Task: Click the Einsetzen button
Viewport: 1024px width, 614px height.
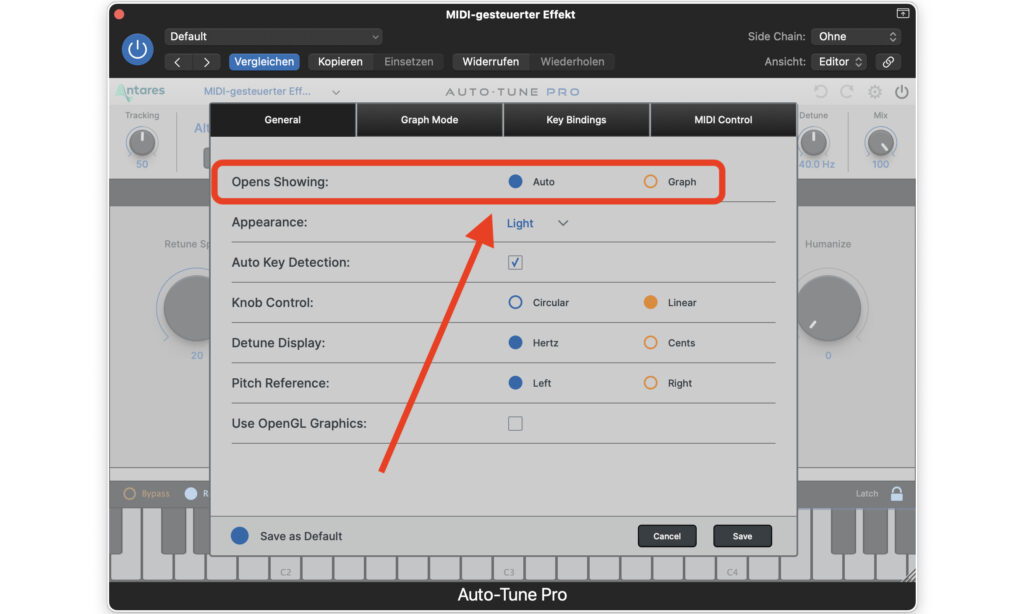Action: coord(409,62)
